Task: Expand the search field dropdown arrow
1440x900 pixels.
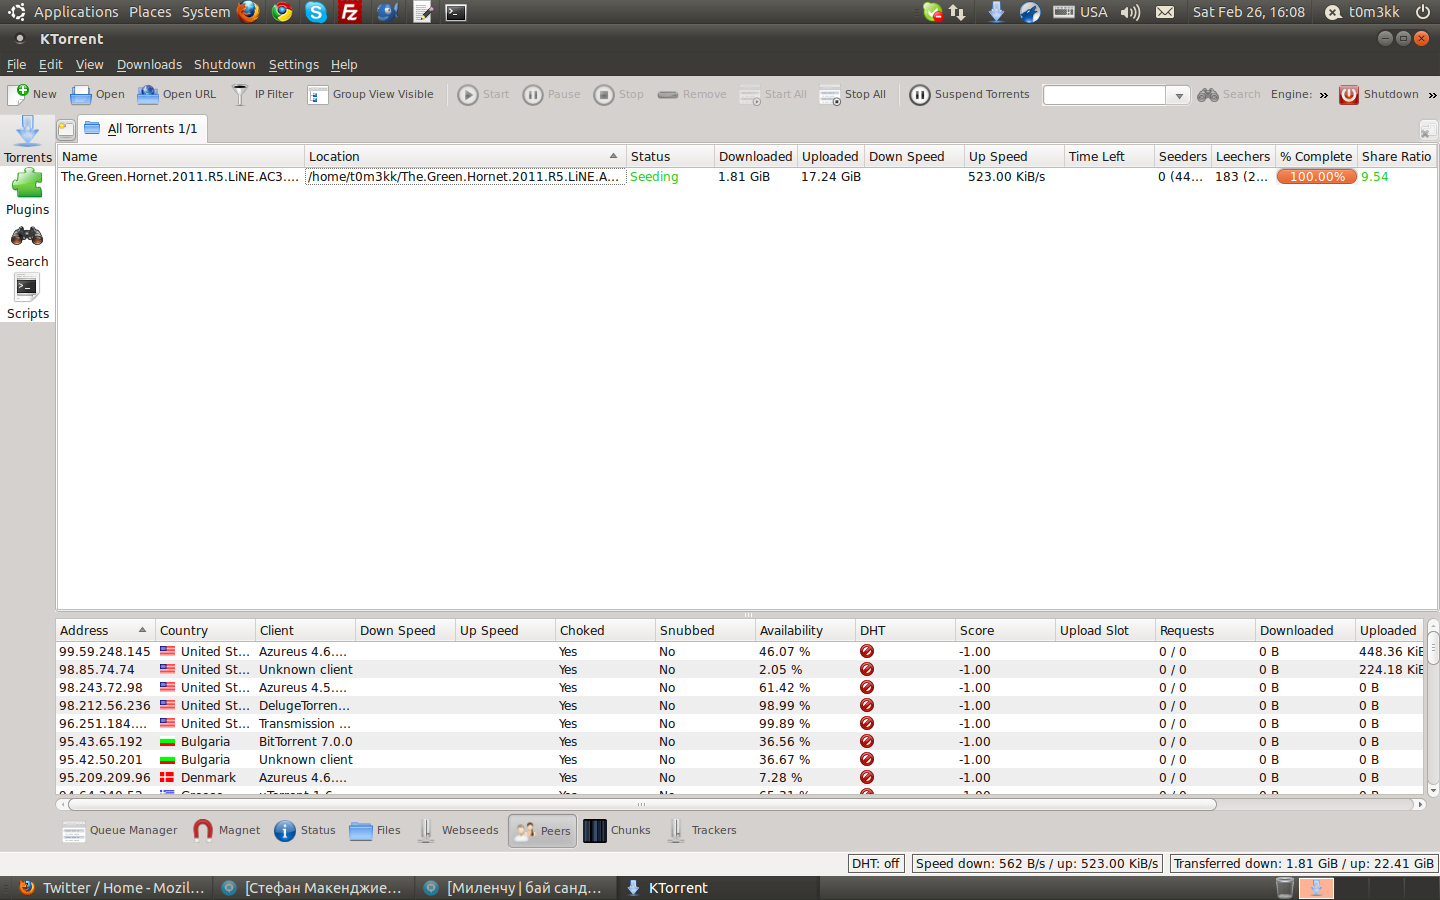Action: pos(1179,96)
